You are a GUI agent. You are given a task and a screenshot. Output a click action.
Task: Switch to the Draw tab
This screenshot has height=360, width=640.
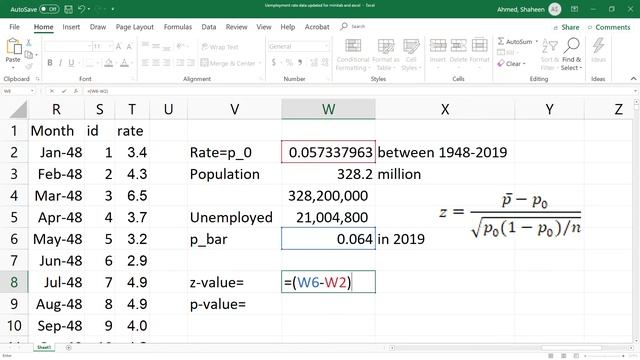98,27
